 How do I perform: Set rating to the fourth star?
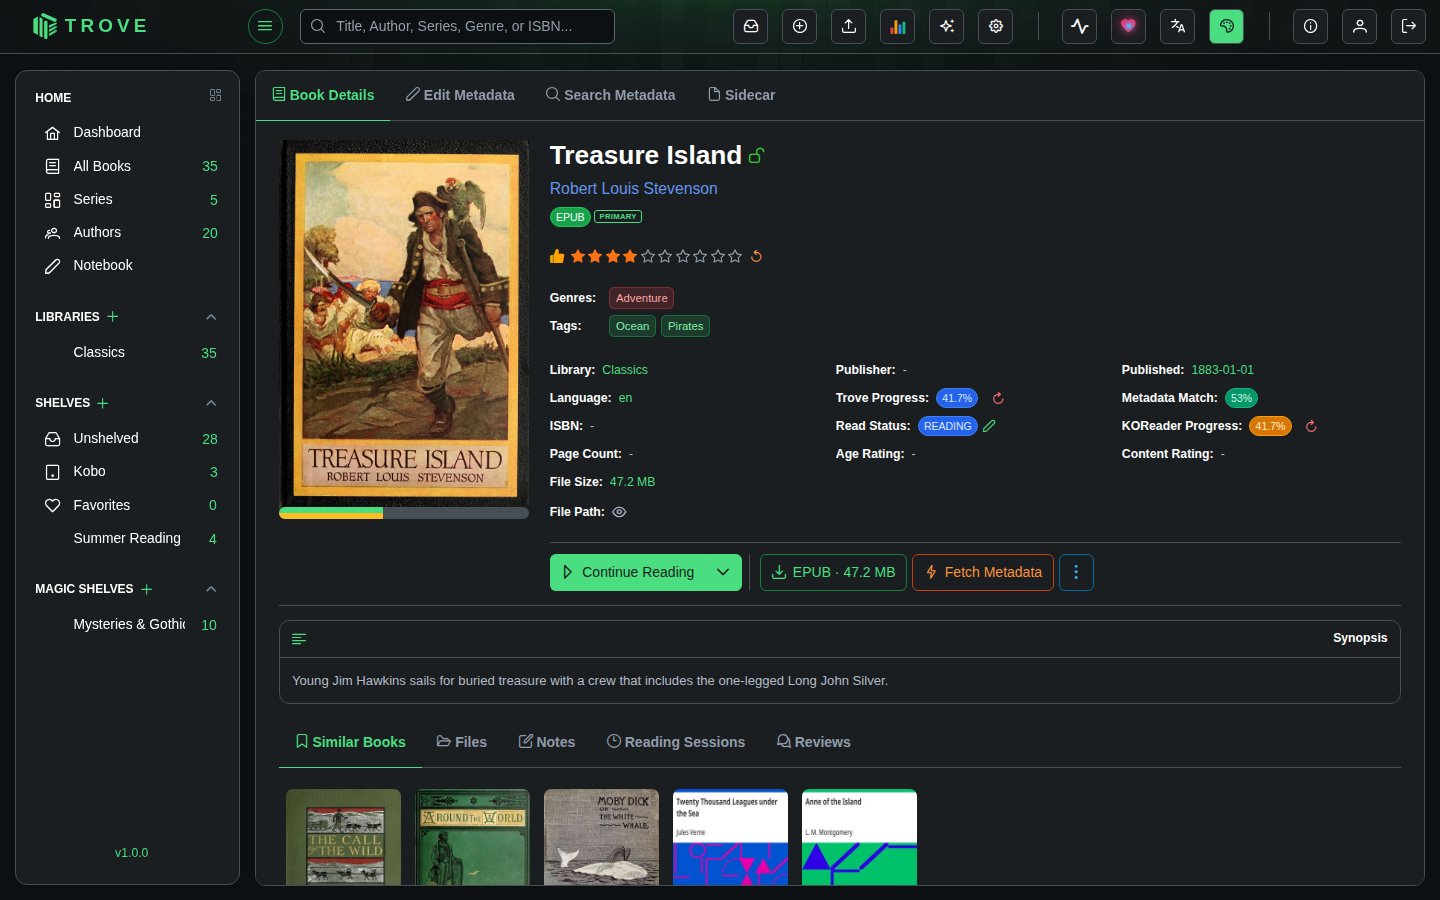630,256
